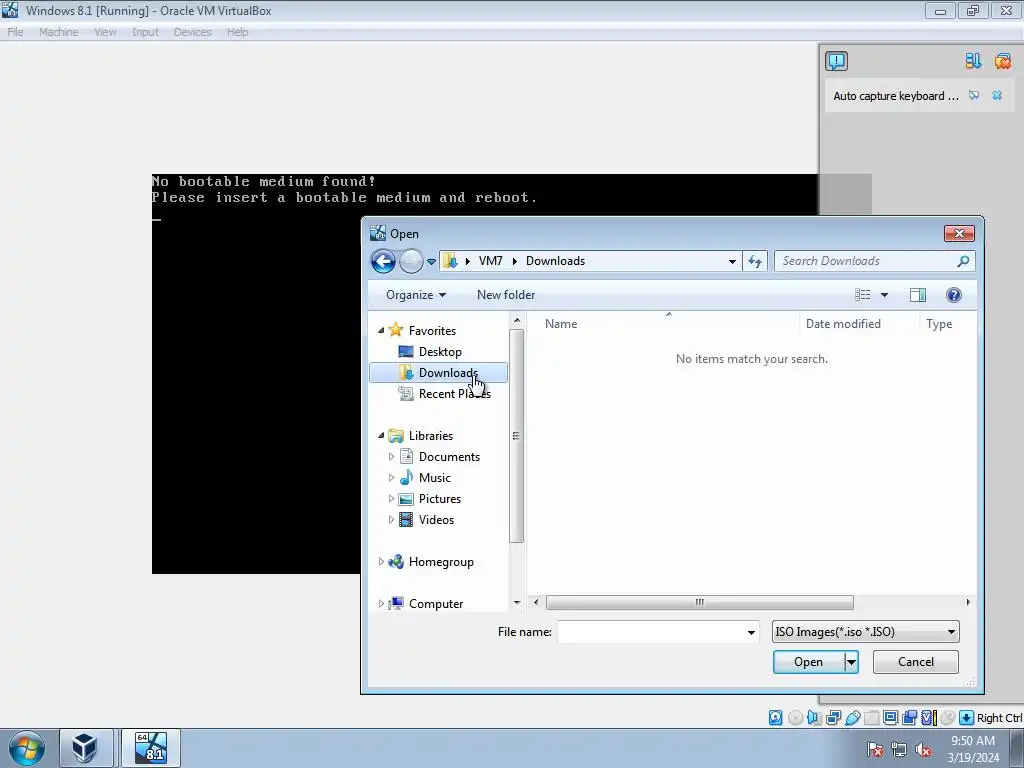Click the recording icon in VirtualBox status bar
The height and width of the screenshot is (768, 1024).
coord(909,718)
